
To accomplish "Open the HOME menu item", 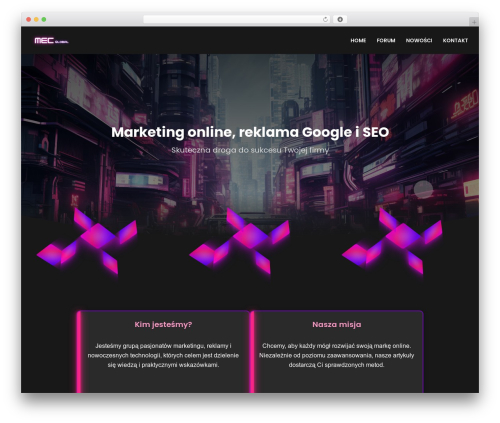I will pos(358,40).
